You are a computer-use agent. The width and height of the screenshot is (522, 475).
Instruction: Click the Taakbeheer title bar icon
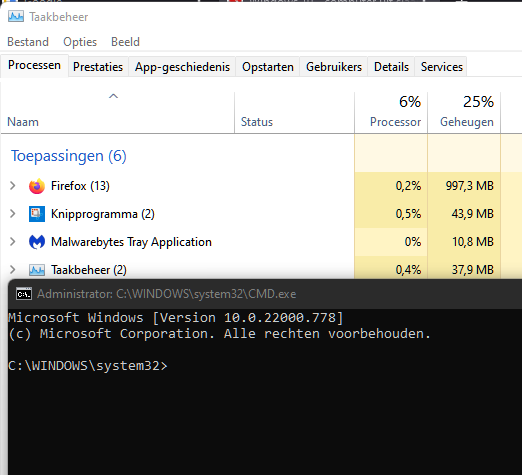click(16, 16)
